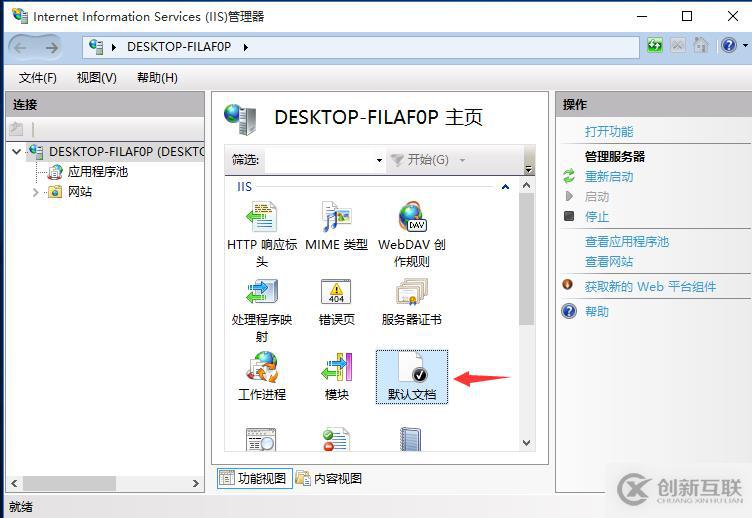Viewport: 752px width, 518px height.
Task: Open the 模块 feature icon
Action: (x=337, y=367)
